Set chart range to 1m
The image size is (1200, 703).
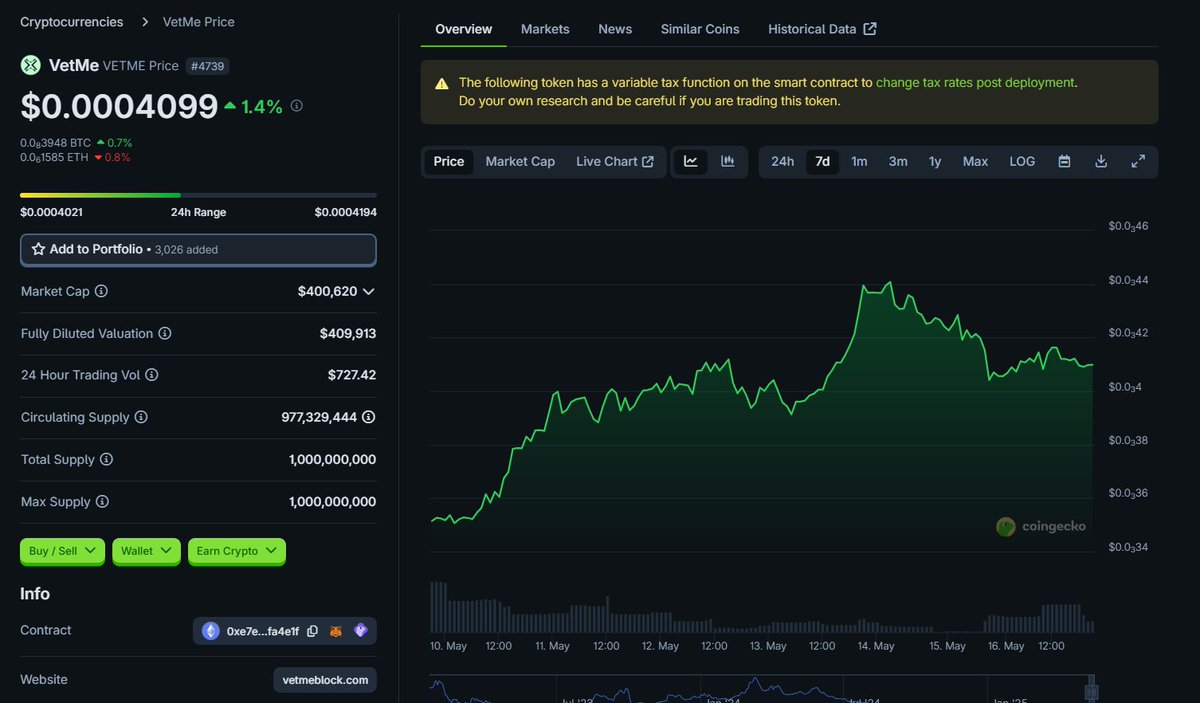[859, 161]
